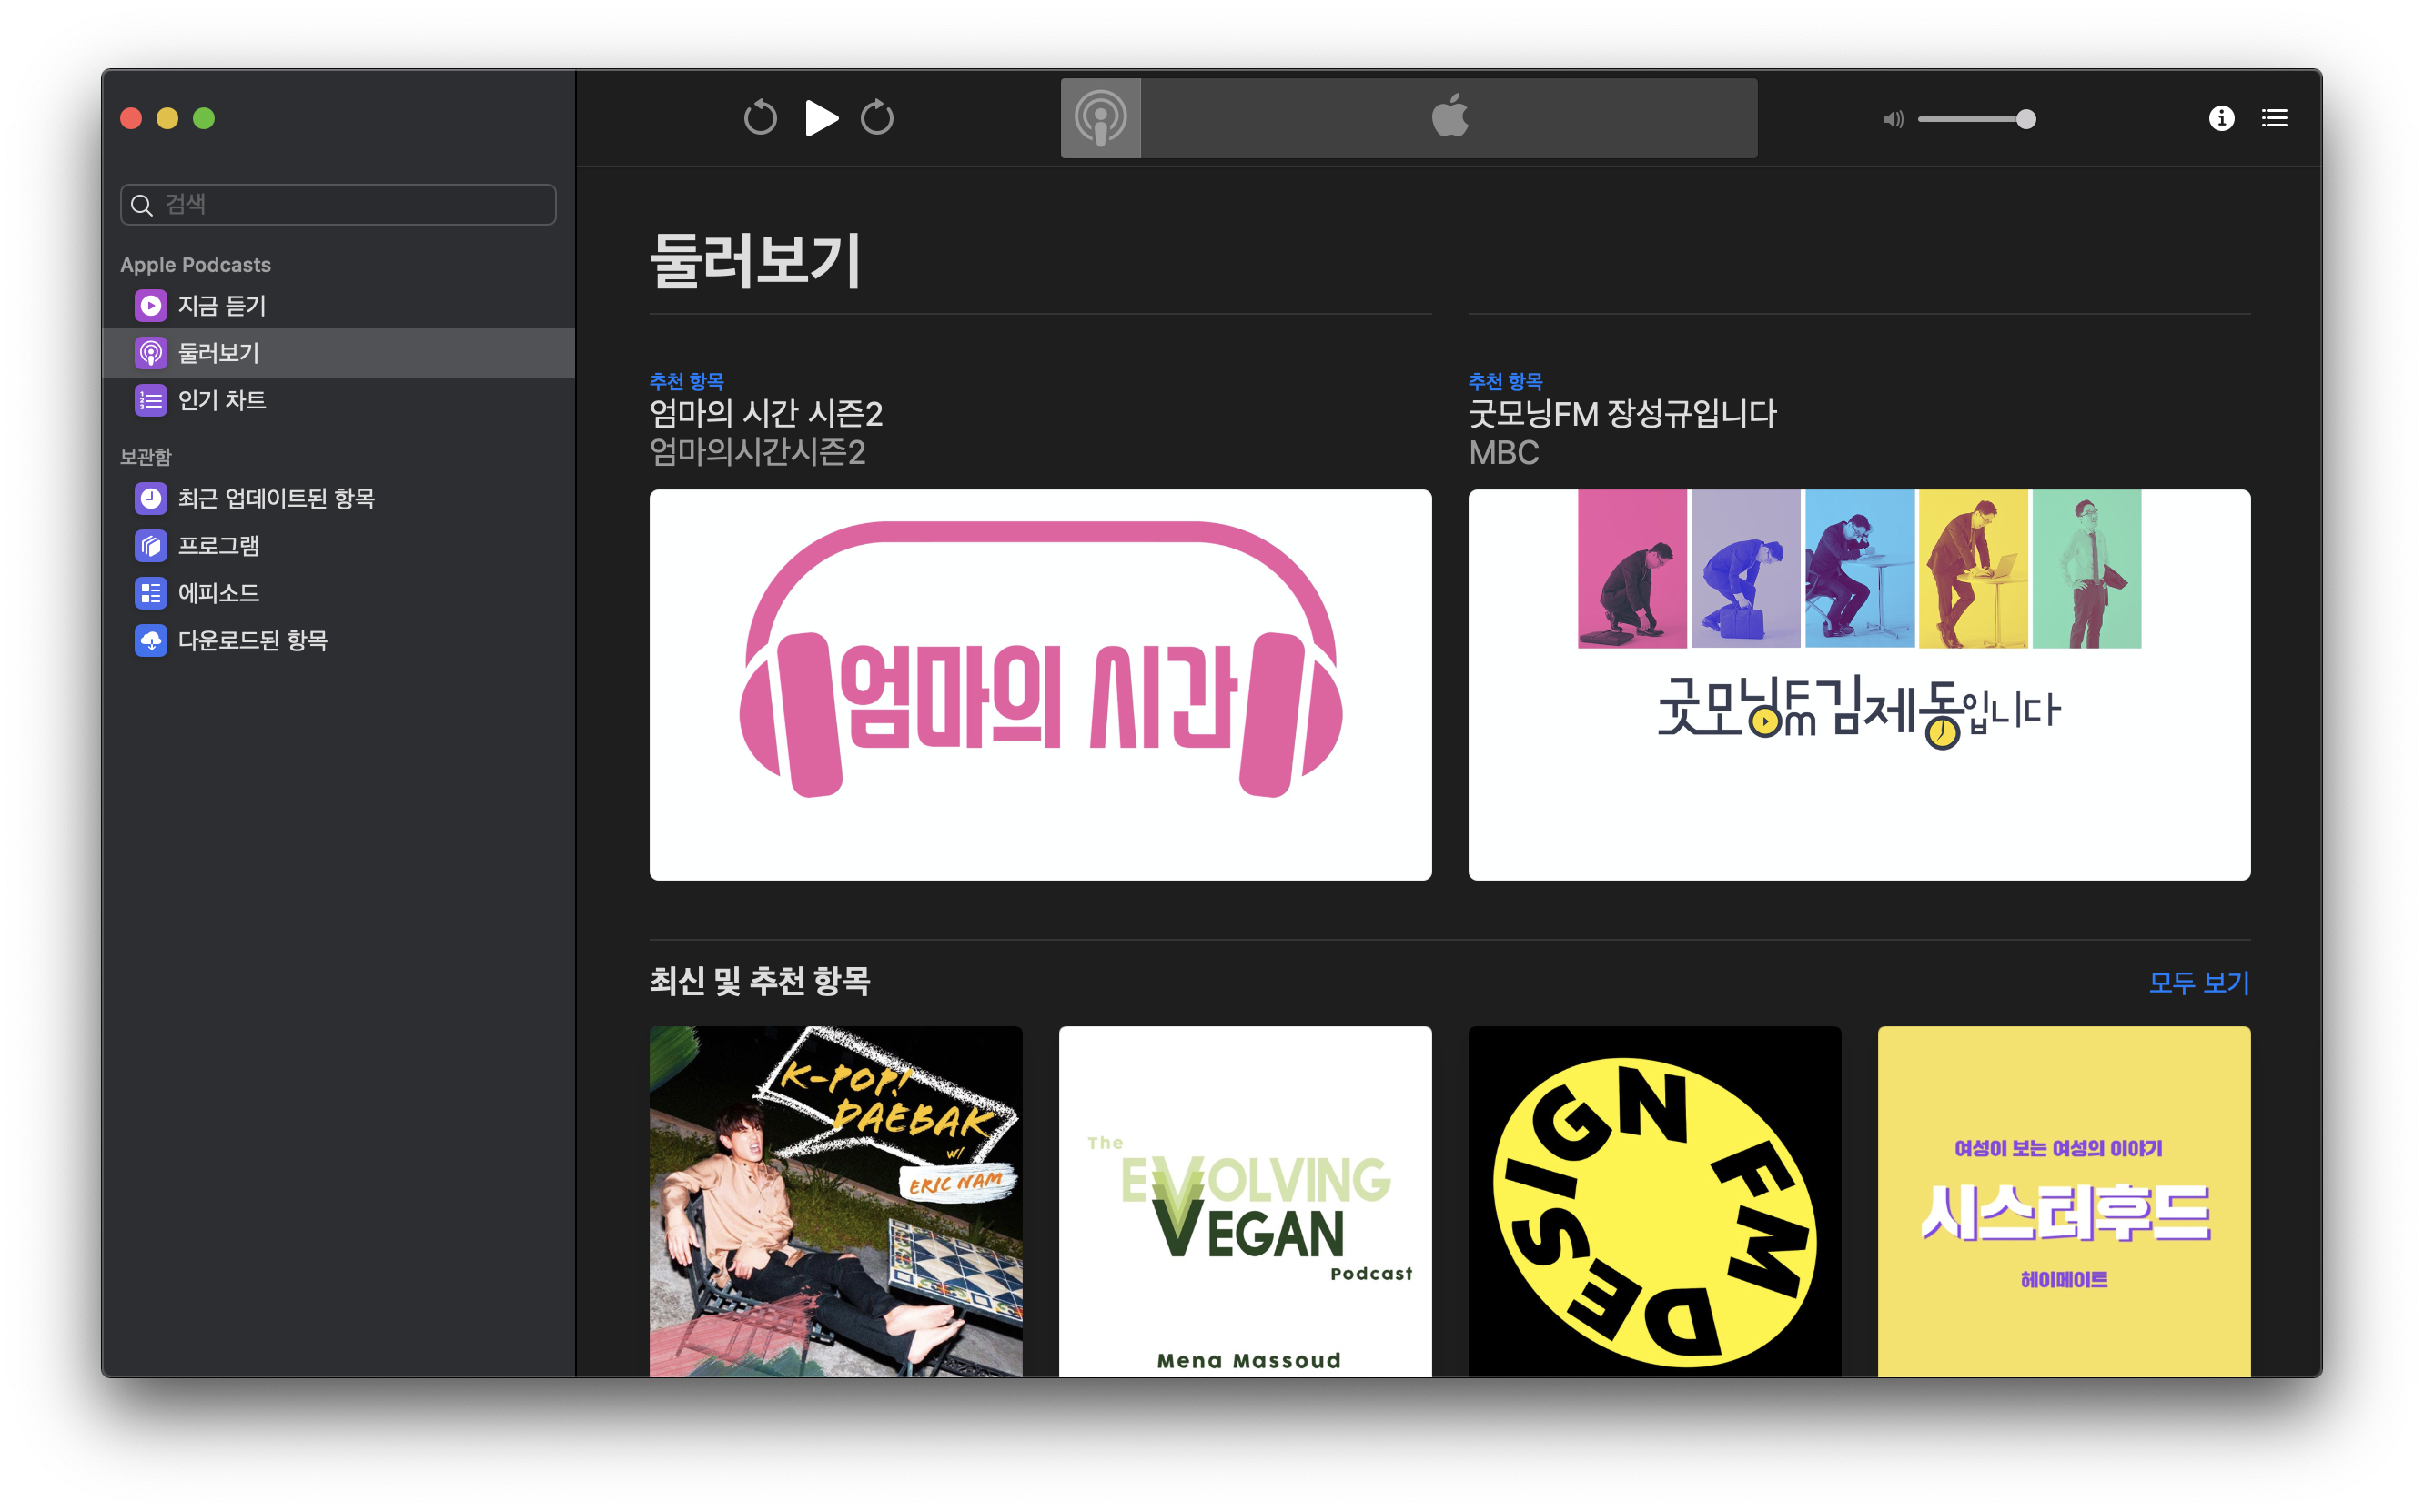Open 에피소드 library section
The height and width of the screenshot is (1512, 2424).
click(x=218, y=593)
